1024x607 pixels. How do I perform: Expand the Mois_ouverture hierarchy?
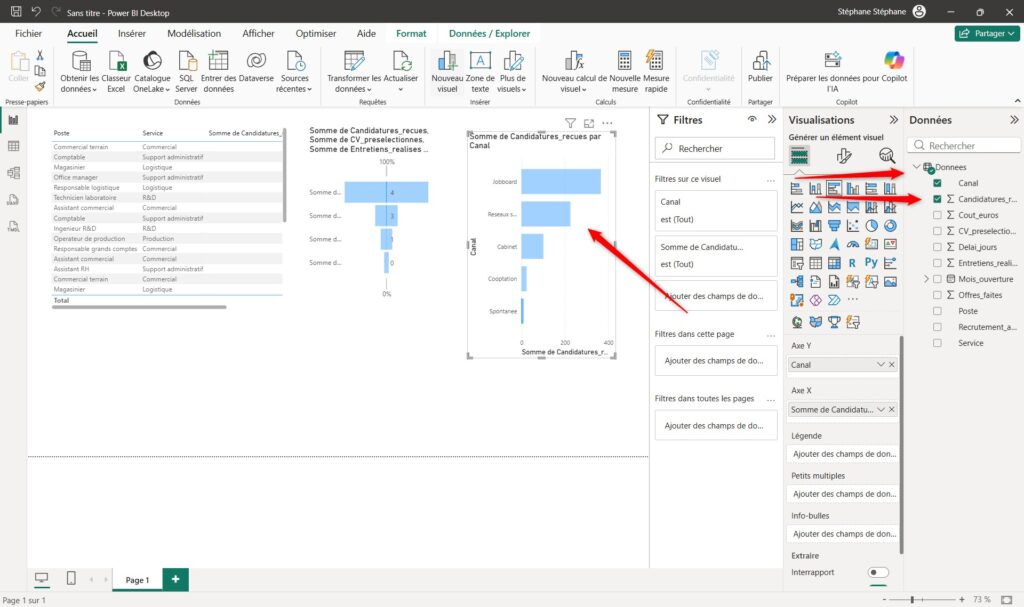tap(926, 279)
